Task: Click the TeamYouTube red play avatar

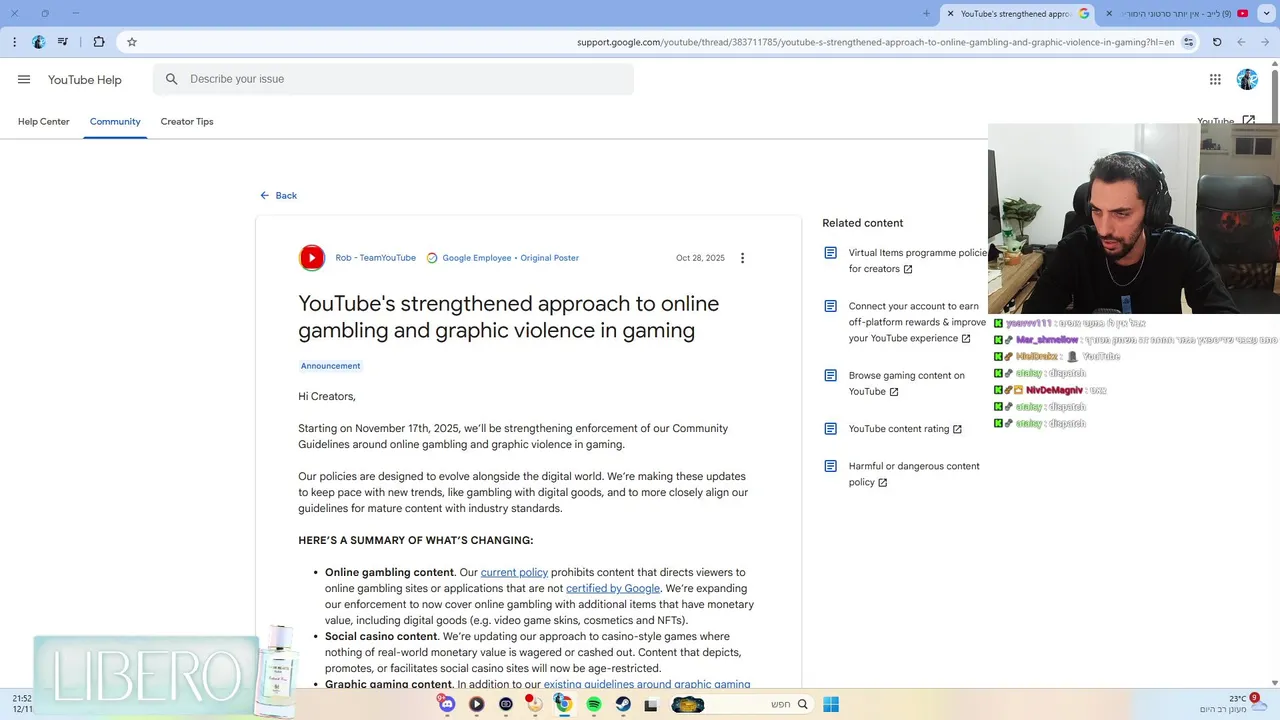Action: (x=312, y=258)
